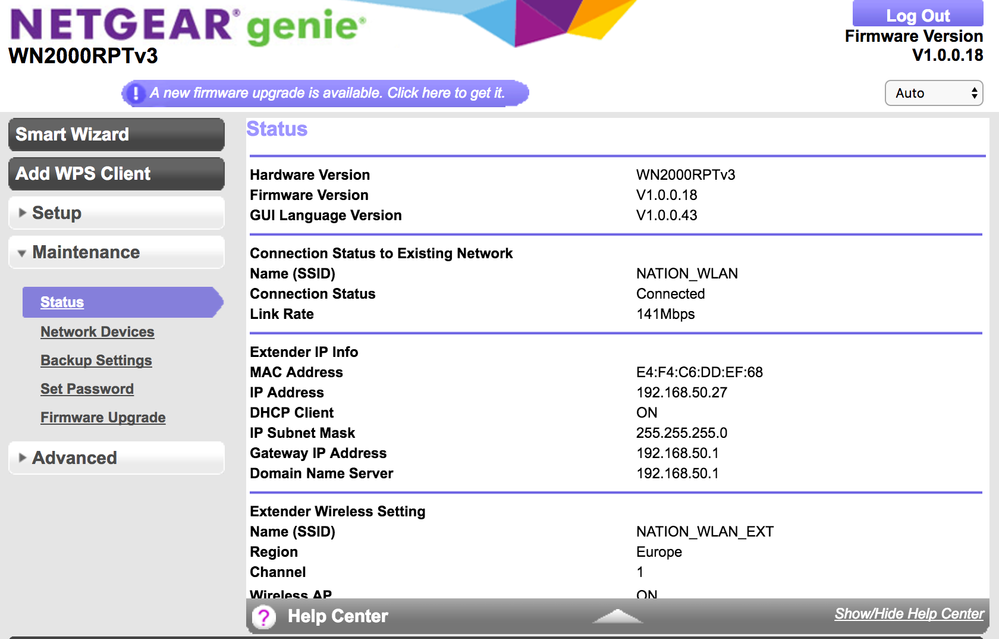
Task: Select the Status menu item
Action: pyautogui.click(x=62, y=302)
